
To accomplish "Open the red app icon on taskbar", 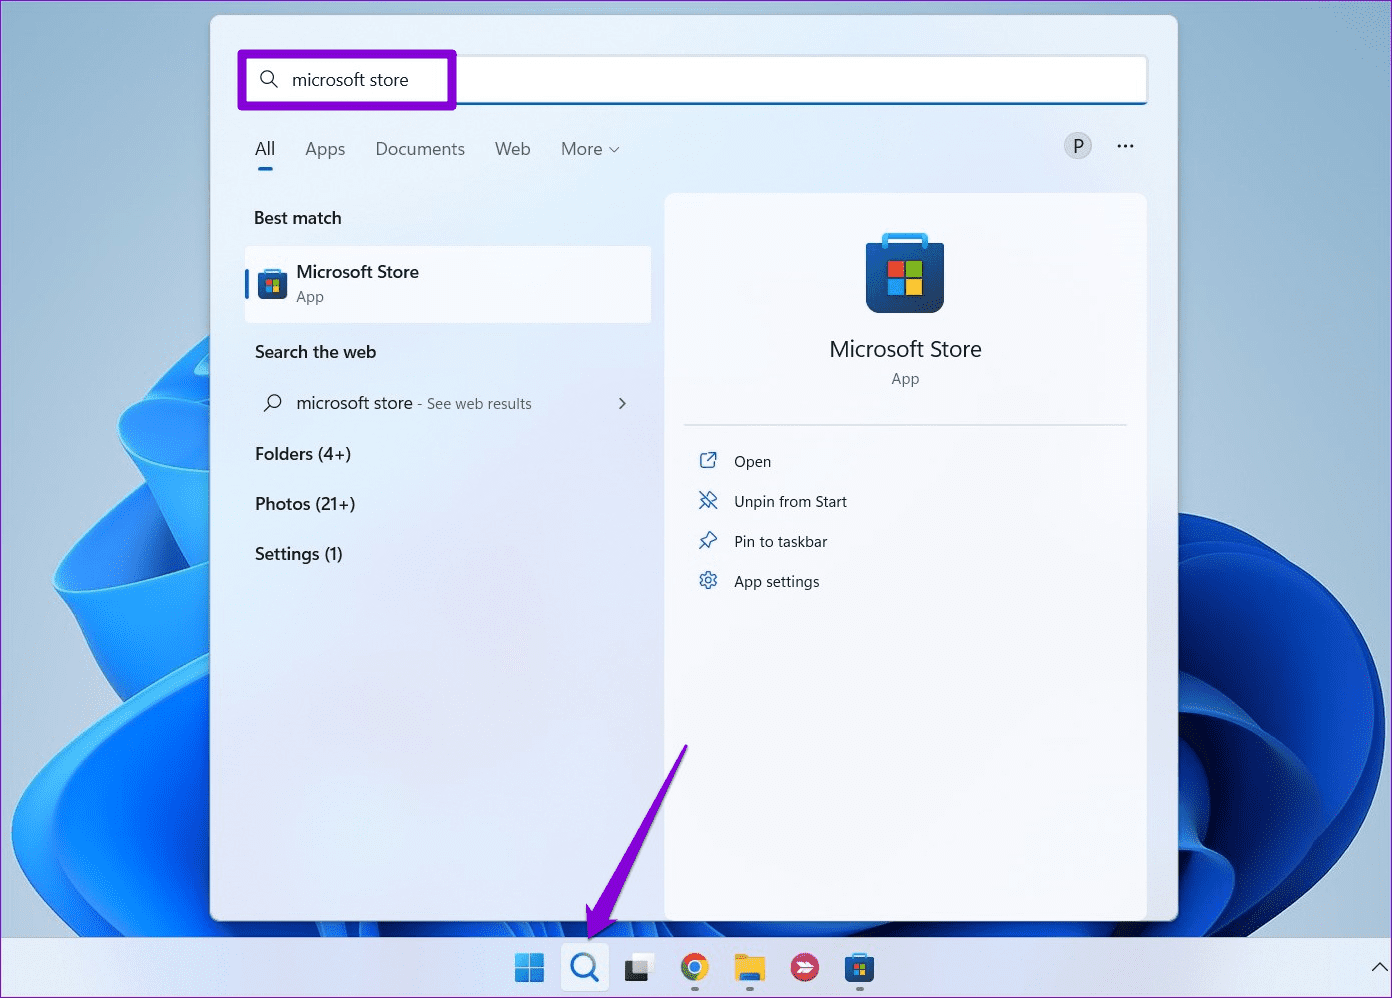I will coord(804,967).
